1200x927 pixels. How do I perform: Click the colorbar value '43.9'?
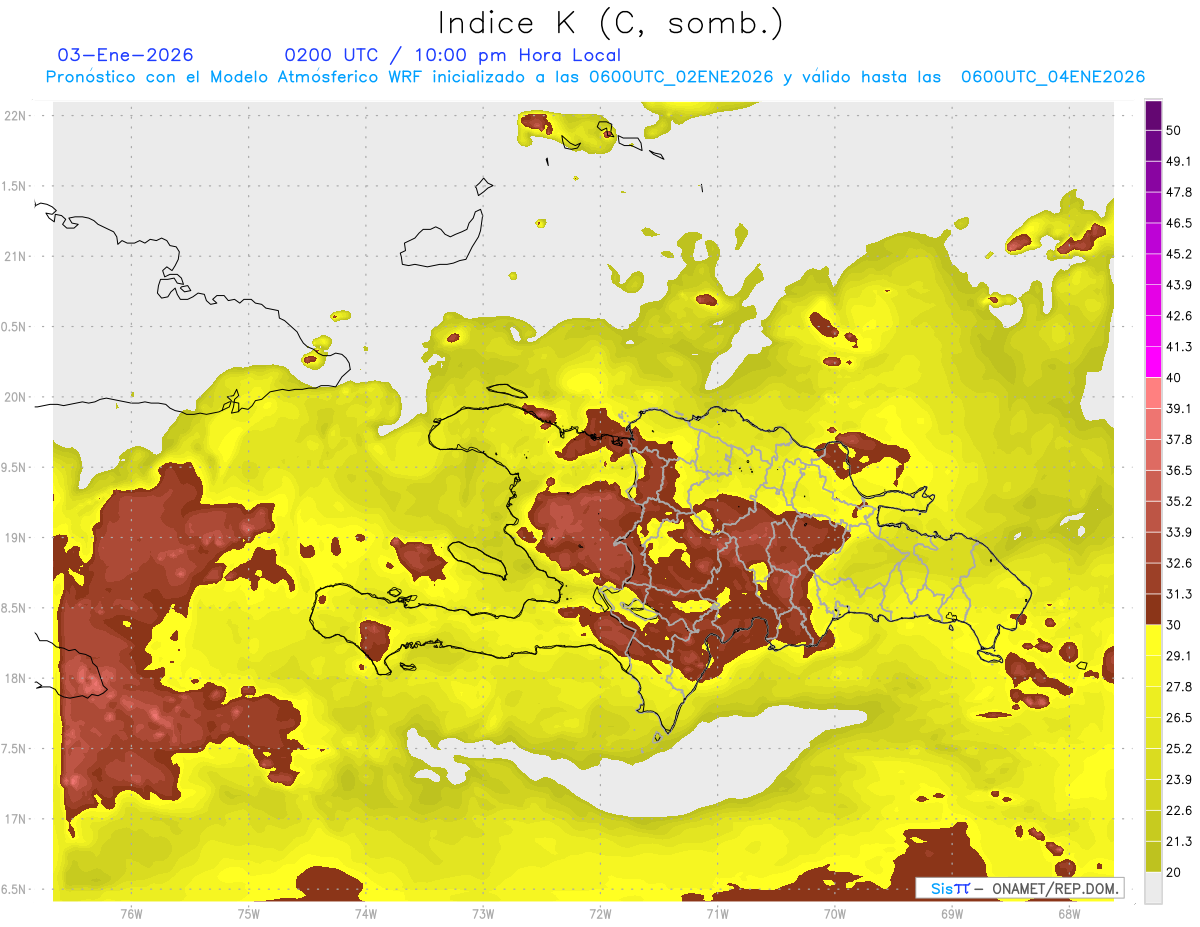click(x=1178, y=285)
